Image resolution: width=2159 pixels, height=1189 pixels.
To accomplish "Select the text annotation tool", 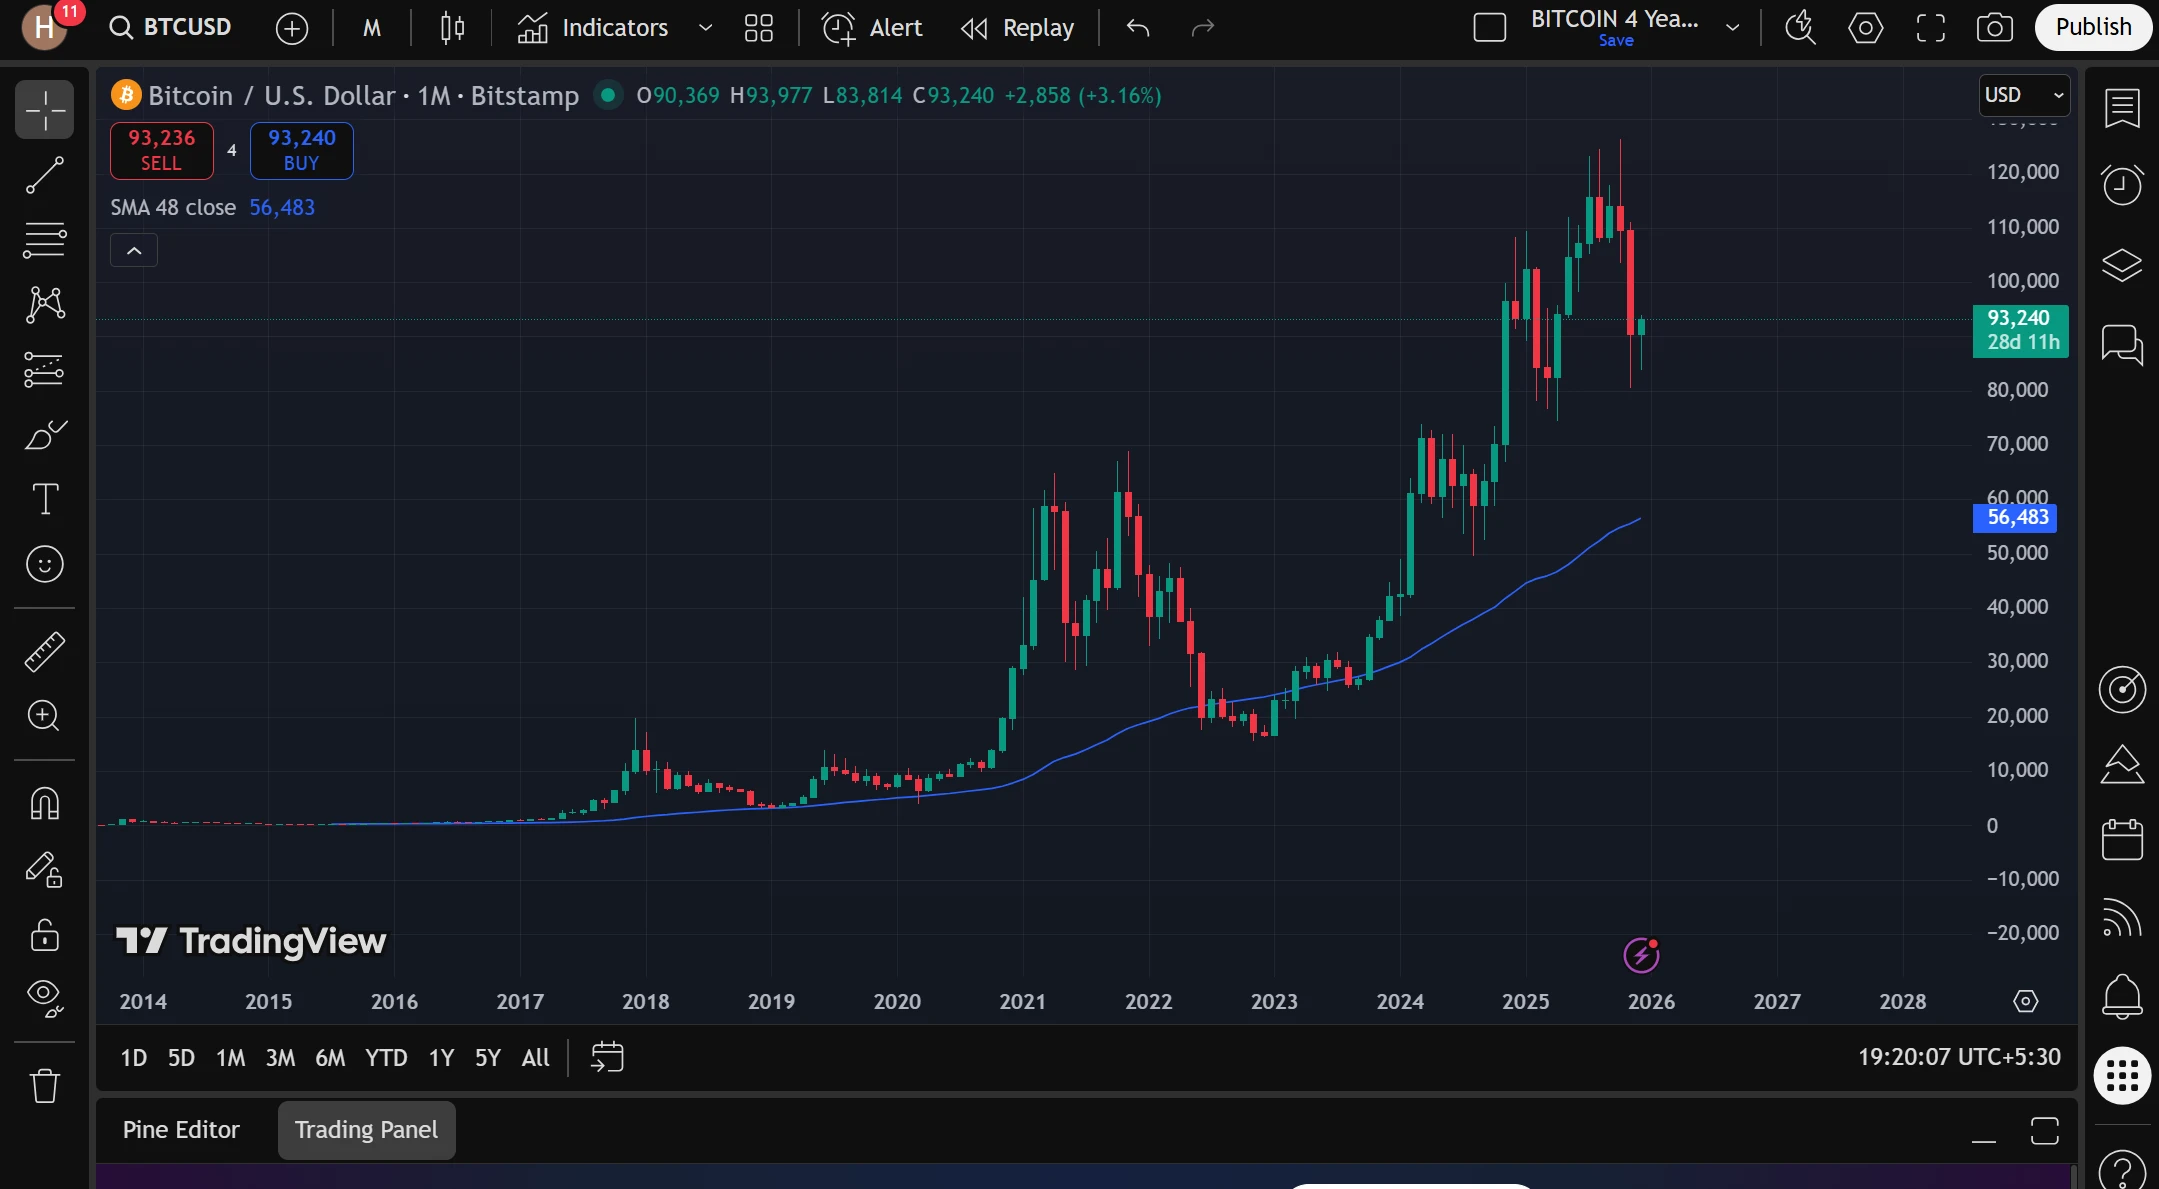I will 44,499.
